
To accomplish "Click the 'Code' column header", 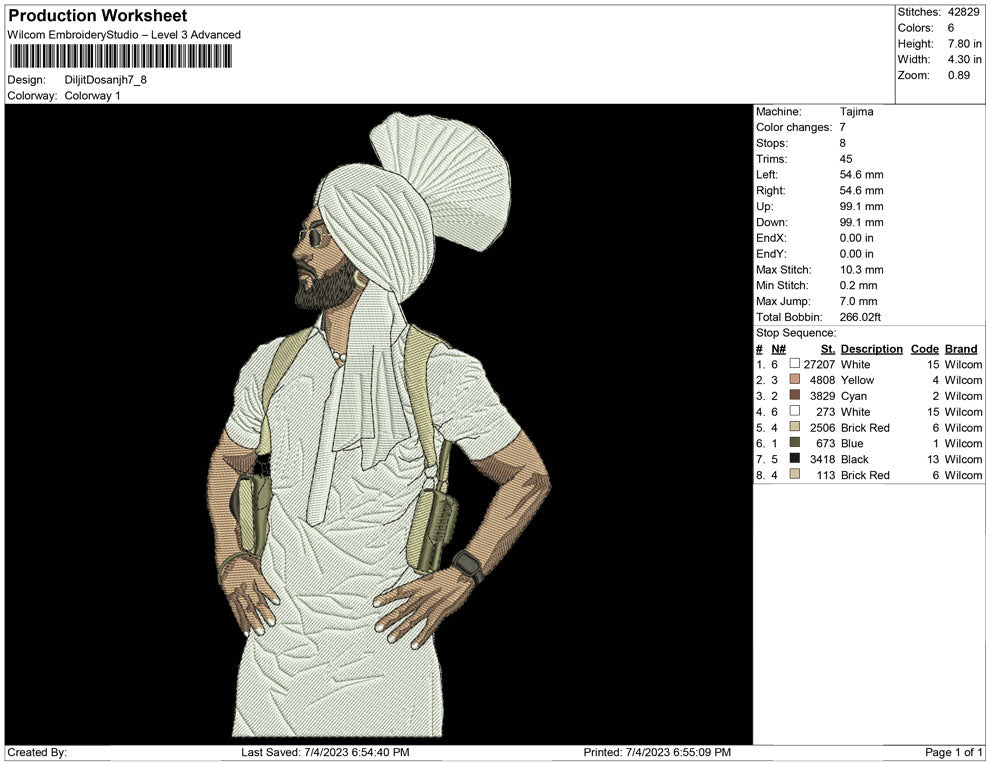I will pos(924,348).
